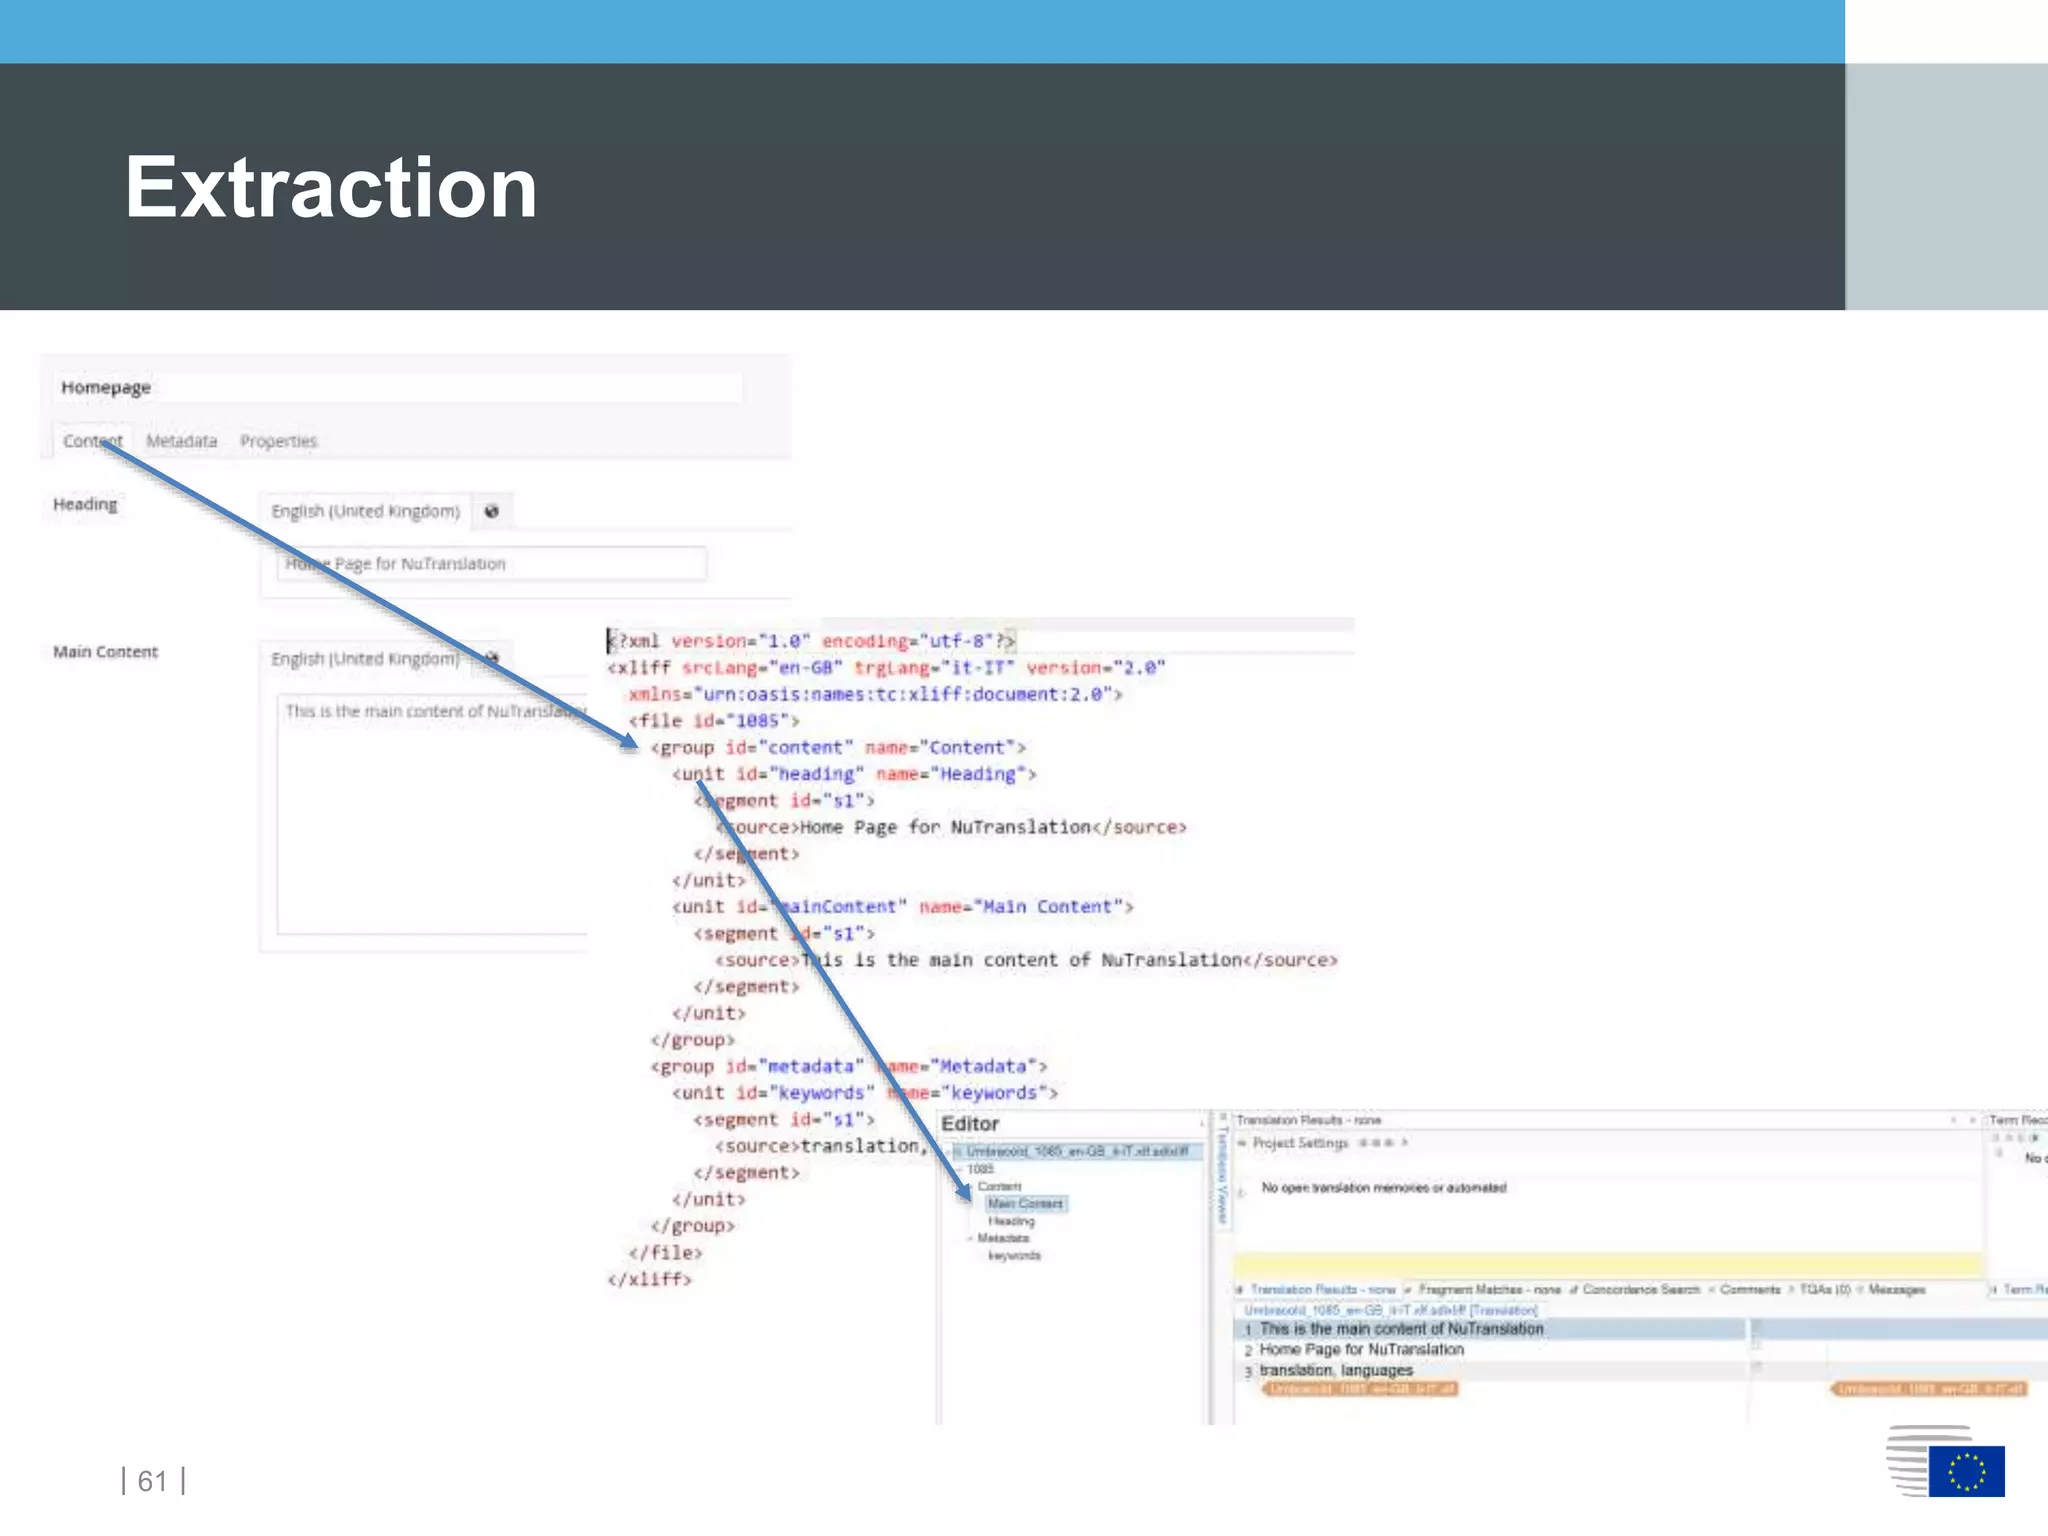Screen dimensions: 2048x1536
Task: Click globe icon beside Main Content language
Action: click(x=491, y=658)
